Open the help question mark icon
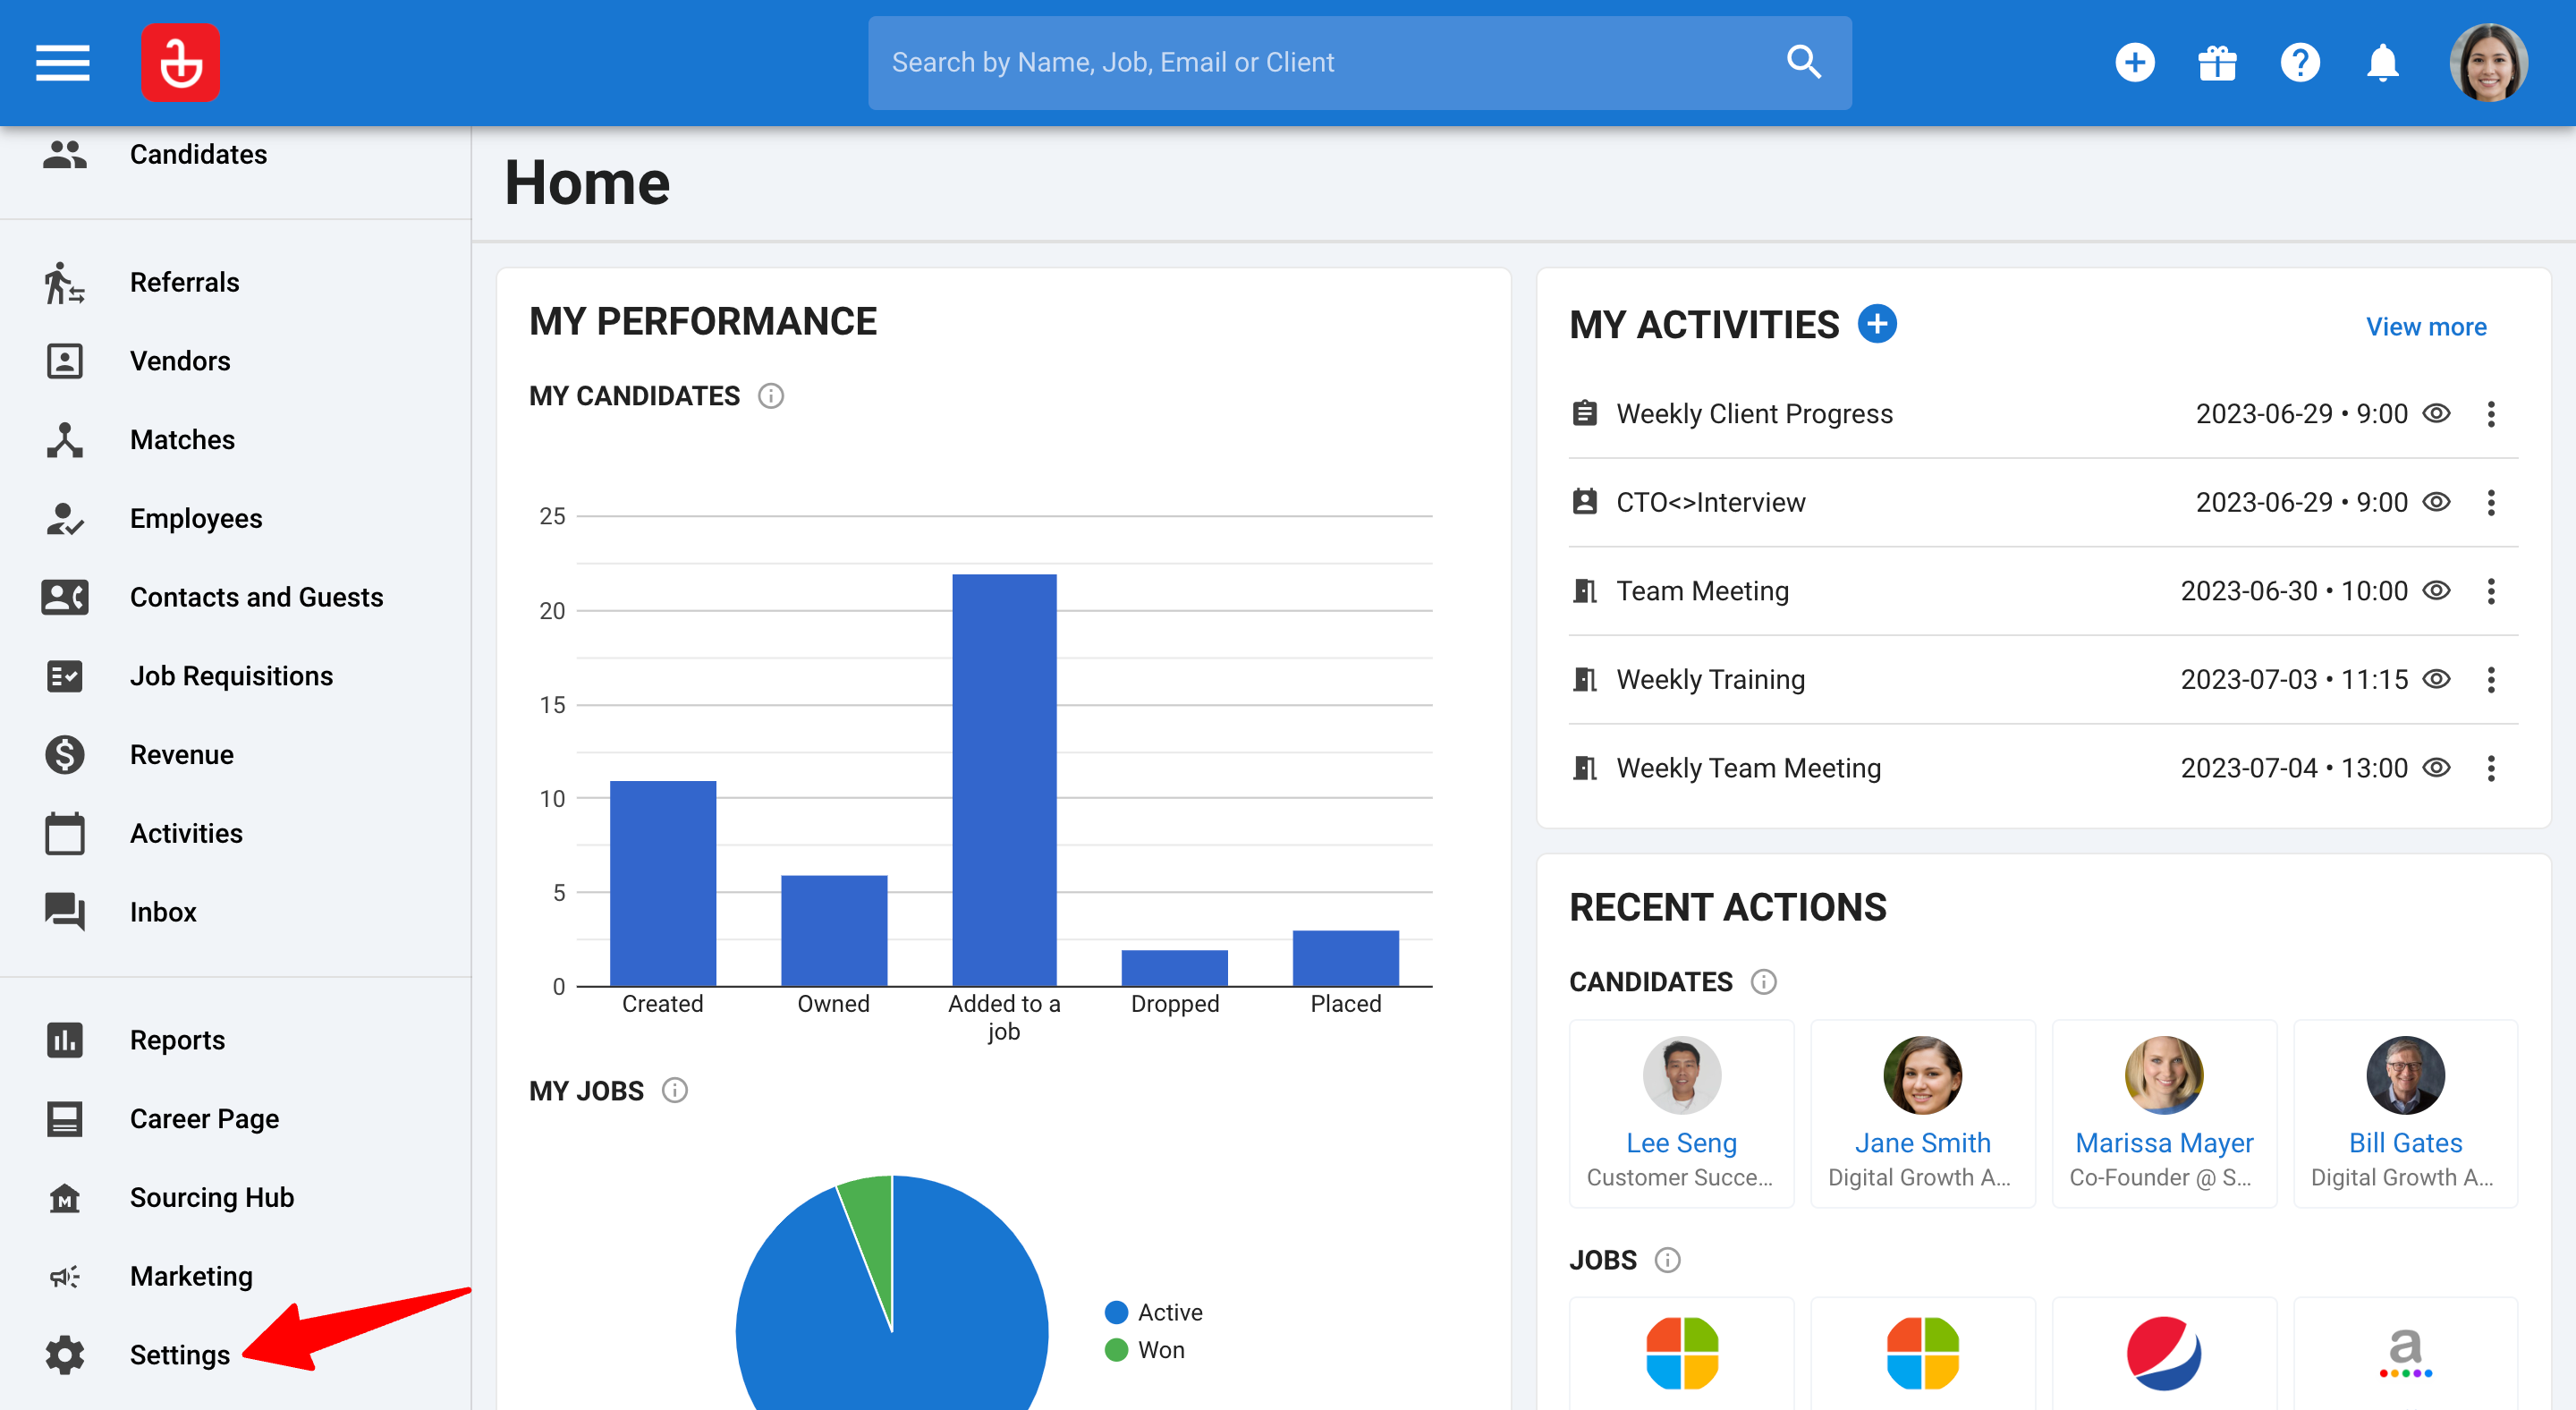The image size is (2576, 1410). 2300,62
